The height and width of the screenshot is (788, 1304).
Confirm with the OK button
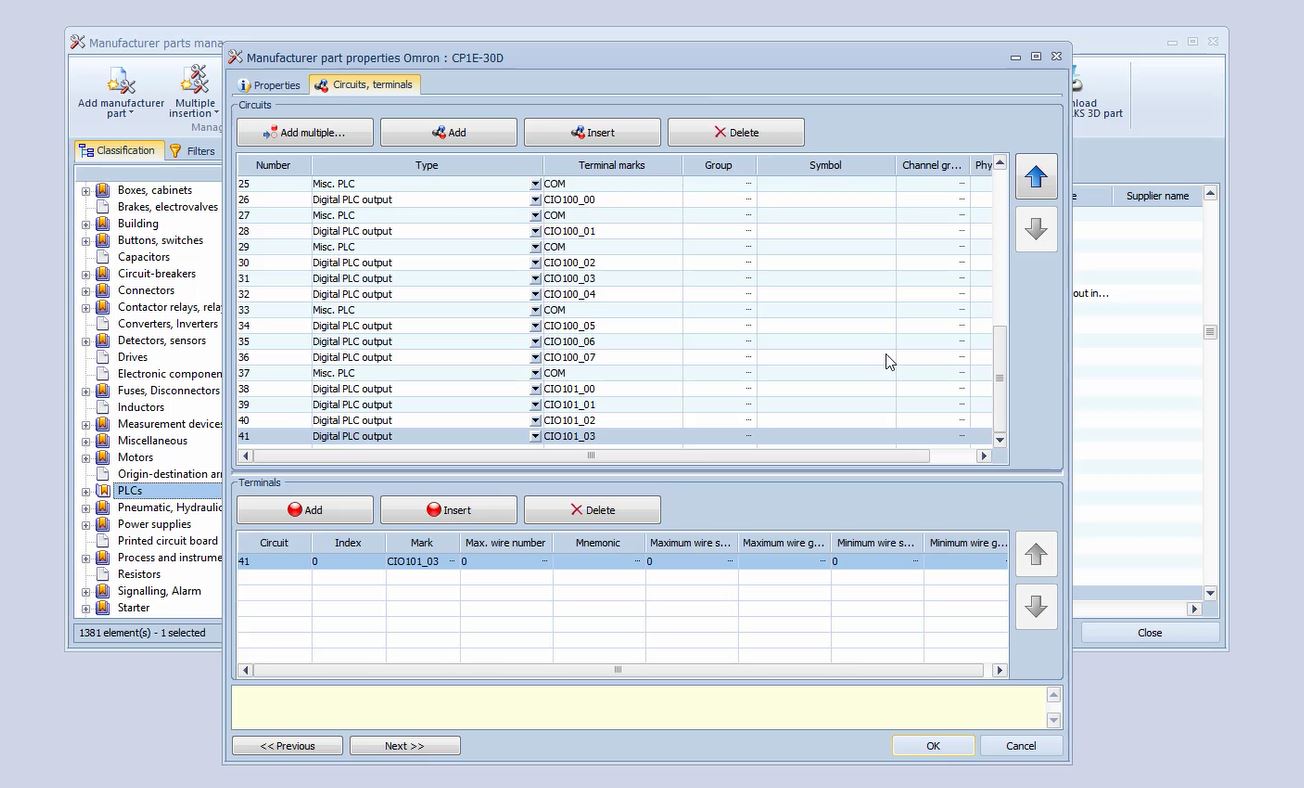(933, 746)
